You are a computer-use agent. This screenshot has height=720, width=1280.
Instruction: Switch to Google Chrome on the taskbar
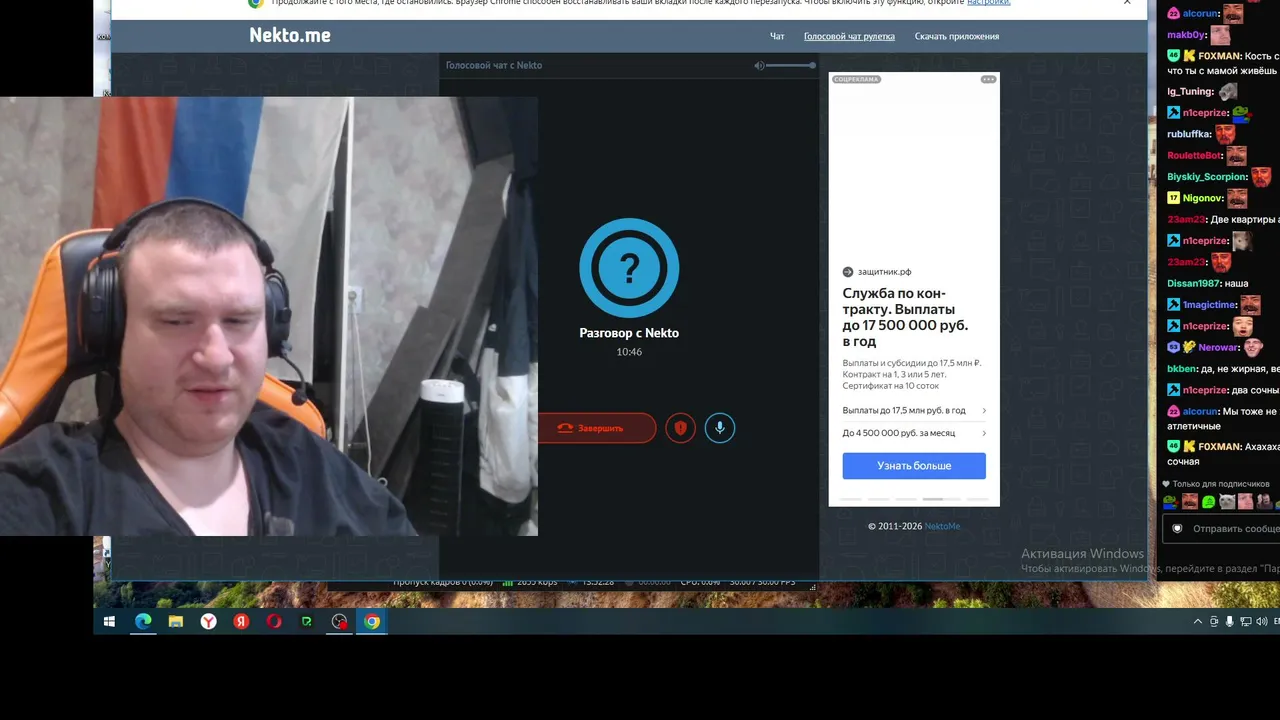pyautogui.click(x=372, y=621)
